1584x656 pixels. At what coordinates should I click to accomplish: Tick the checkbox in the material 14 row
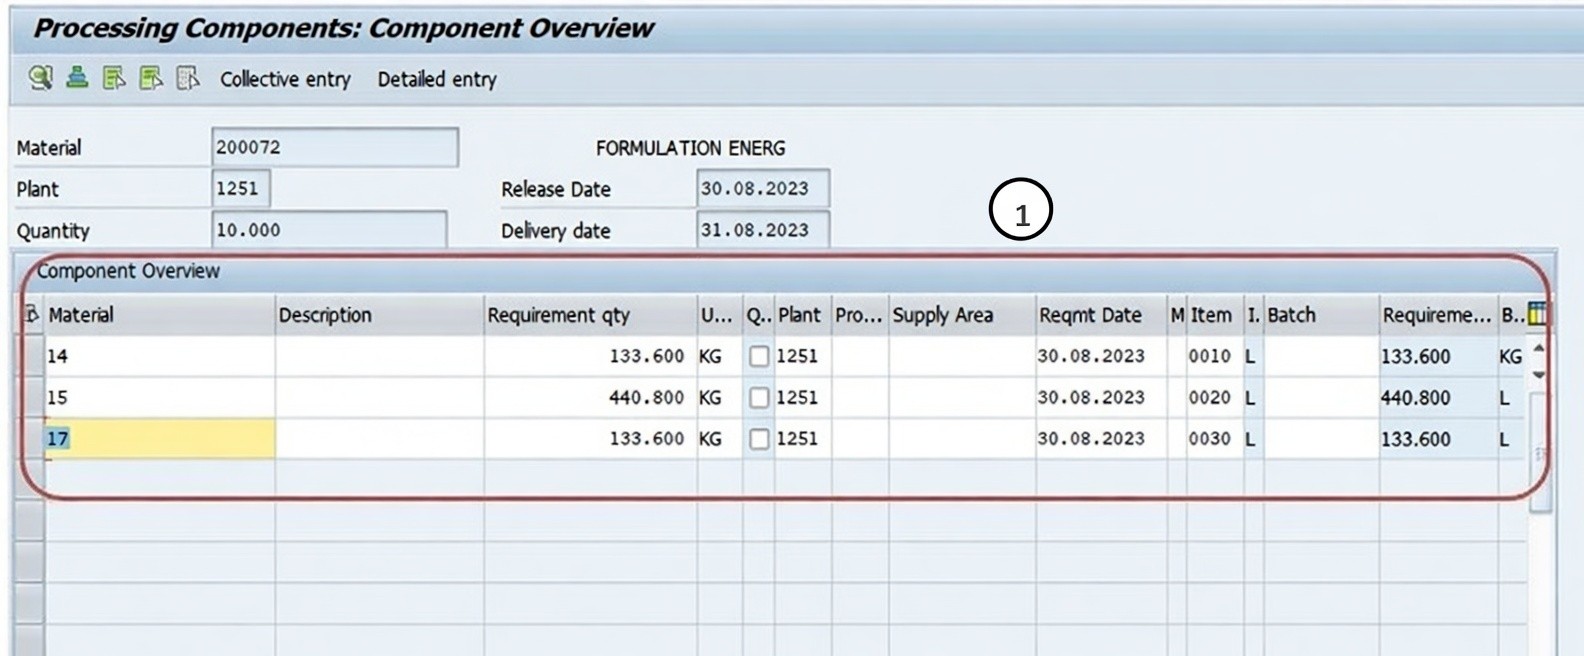pyautogui.click(x=759, y=356)
